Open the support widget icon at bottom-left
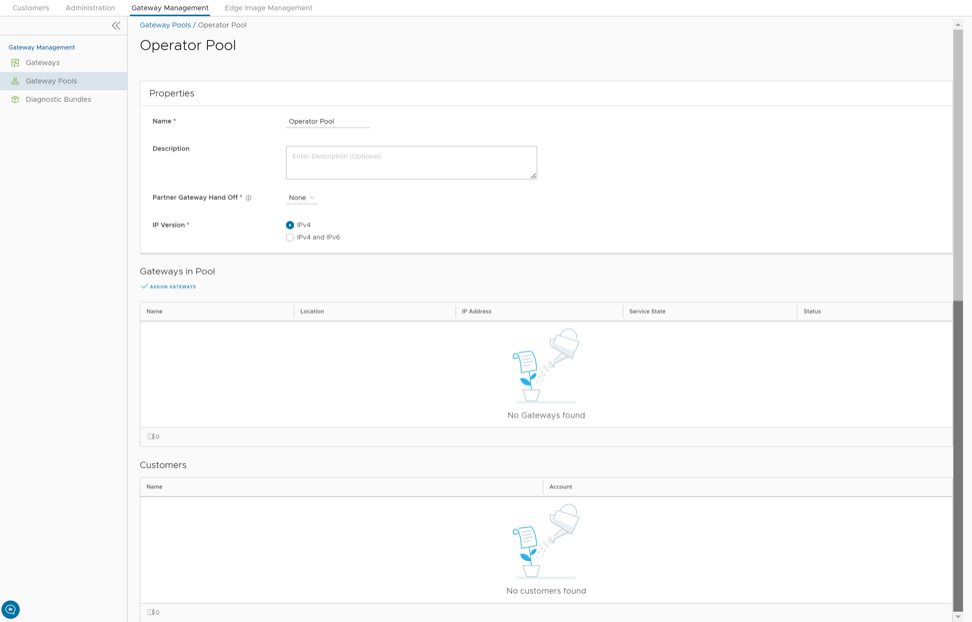 11,609
